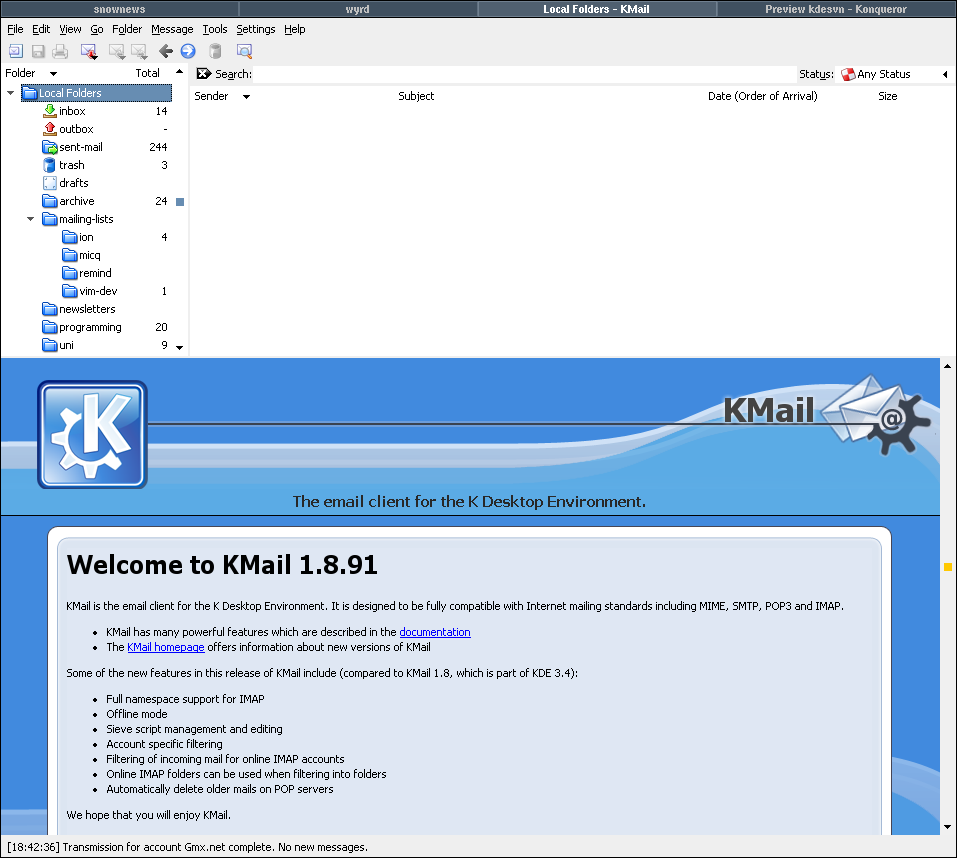Switch to Preview kdesvn - Konqueror tab
957x858 pixels.
(836, 9)
